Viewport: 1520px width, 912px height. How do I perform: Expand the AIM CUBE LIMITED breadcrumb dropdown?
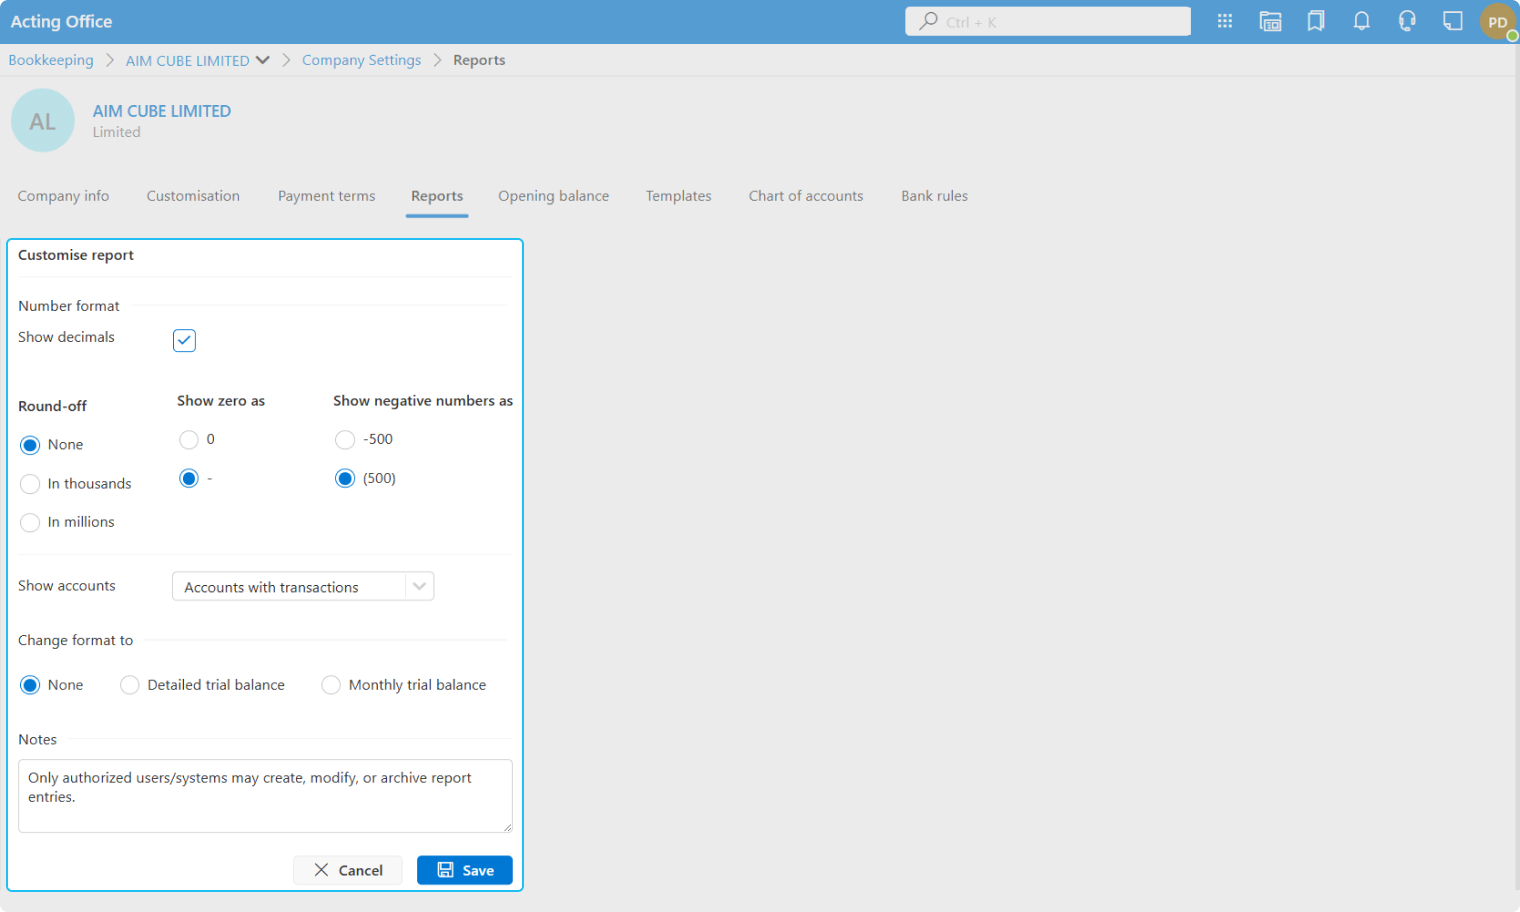click(263, 60)
